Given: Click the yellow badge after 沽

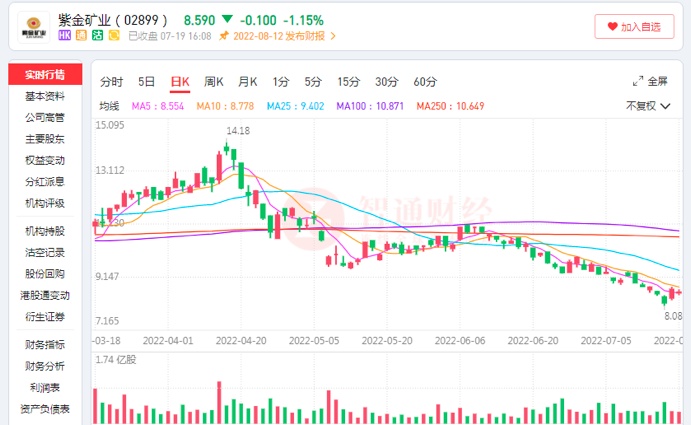Looking at the screenshot, I should (114, 35).
